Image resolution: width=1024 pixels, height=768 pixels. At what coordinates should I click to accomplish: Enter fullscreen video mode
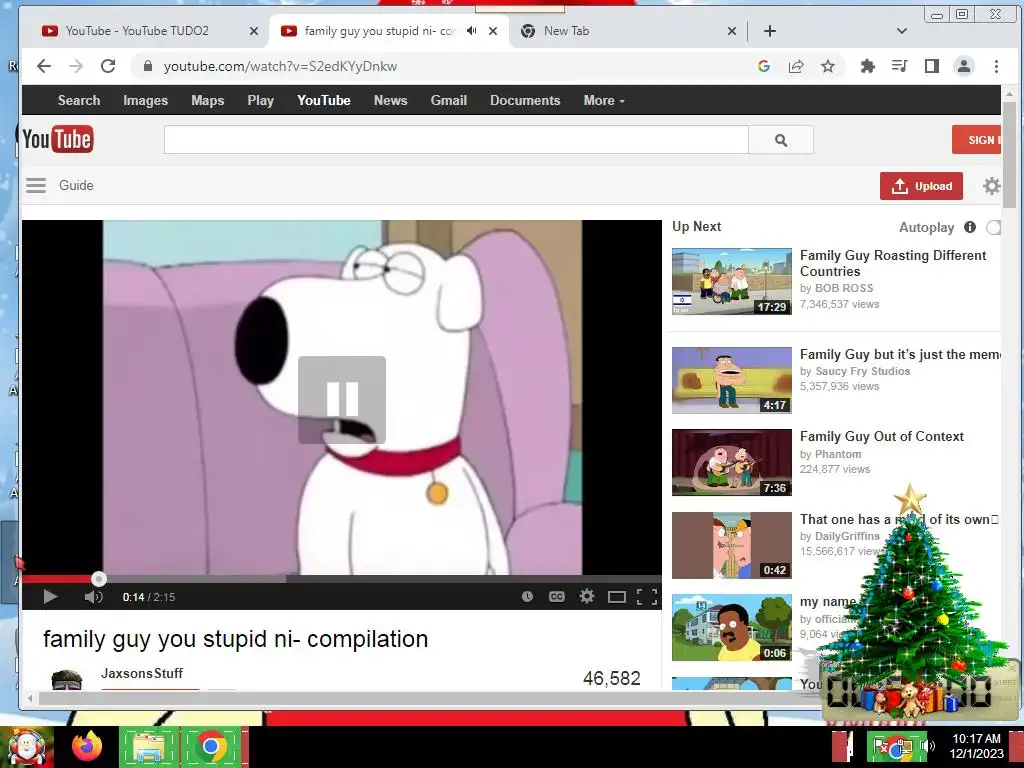[x=647, y=597]
